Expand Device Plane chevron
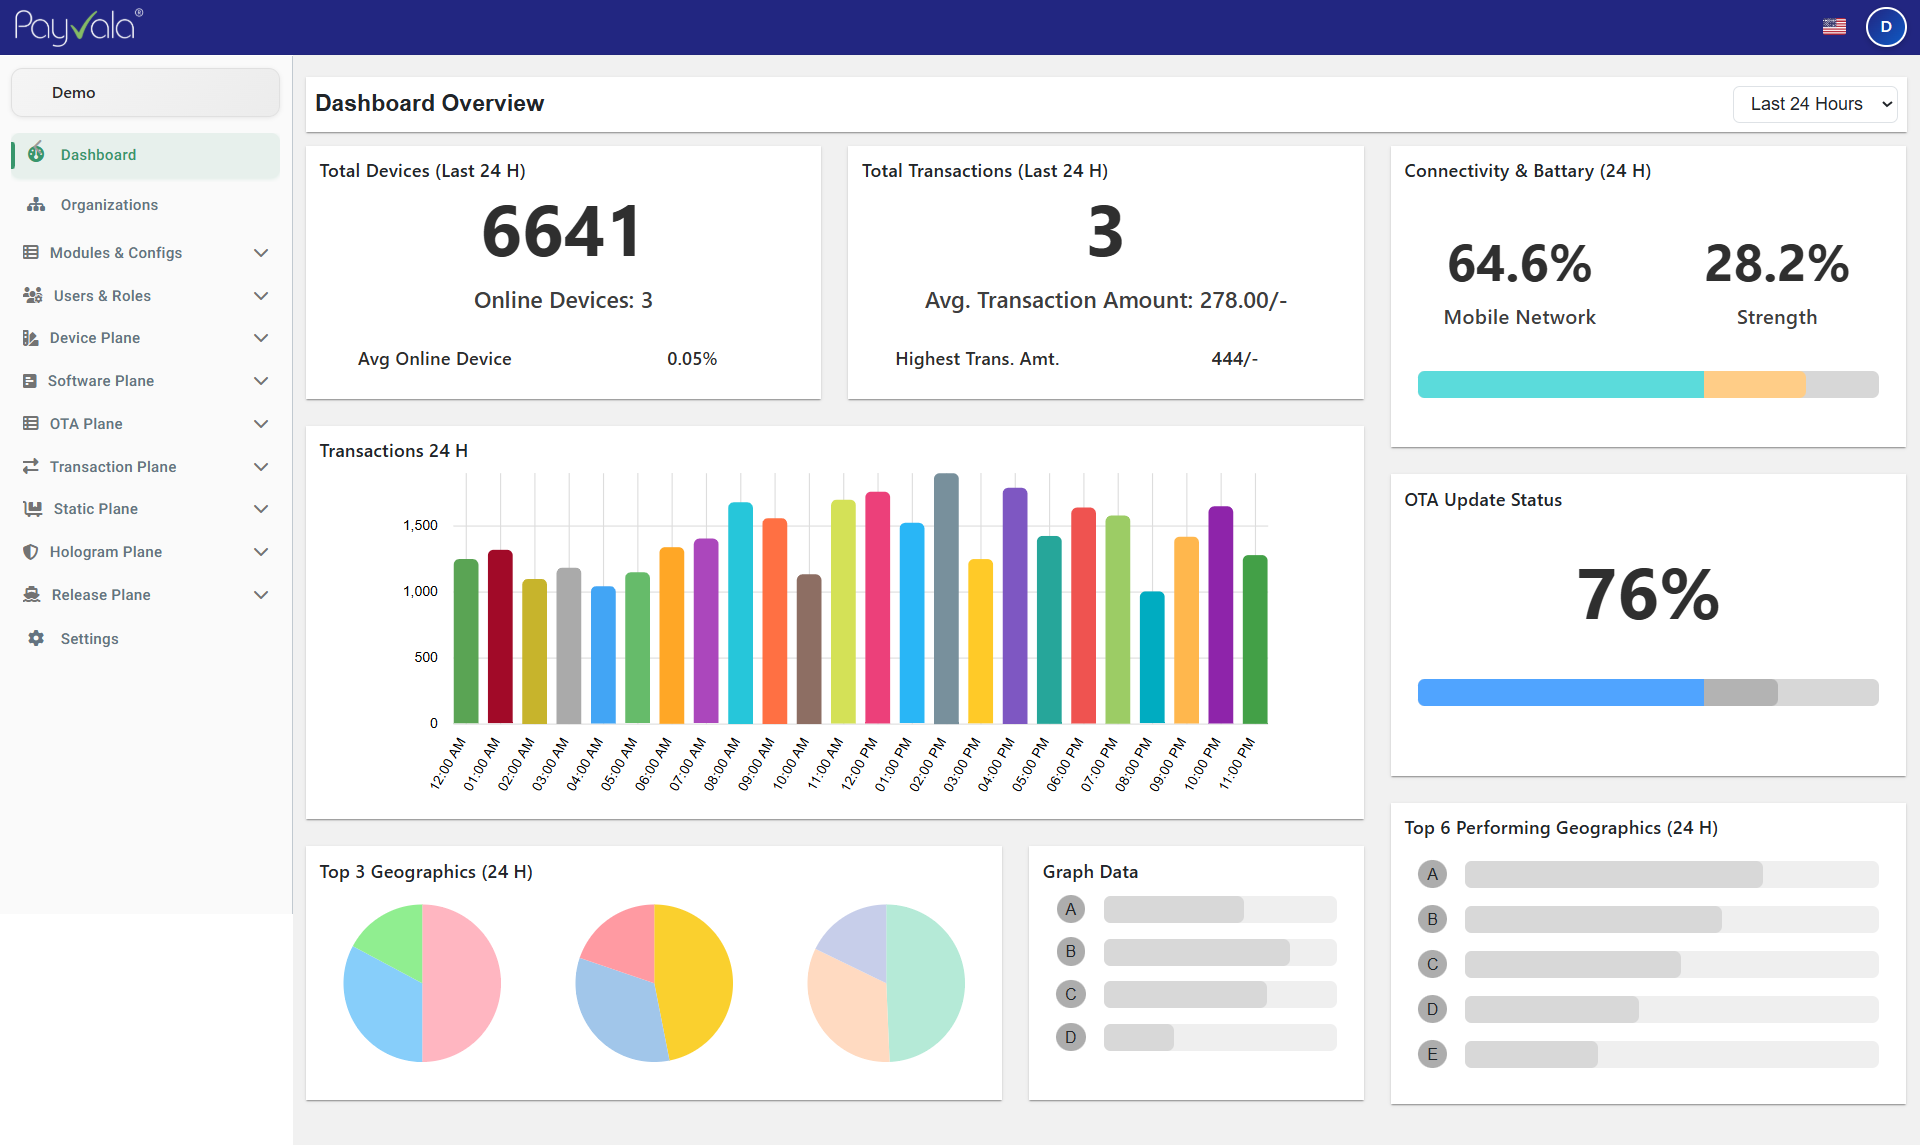The width and height of the screenshot is (1920, 1145). coord(261,338)
